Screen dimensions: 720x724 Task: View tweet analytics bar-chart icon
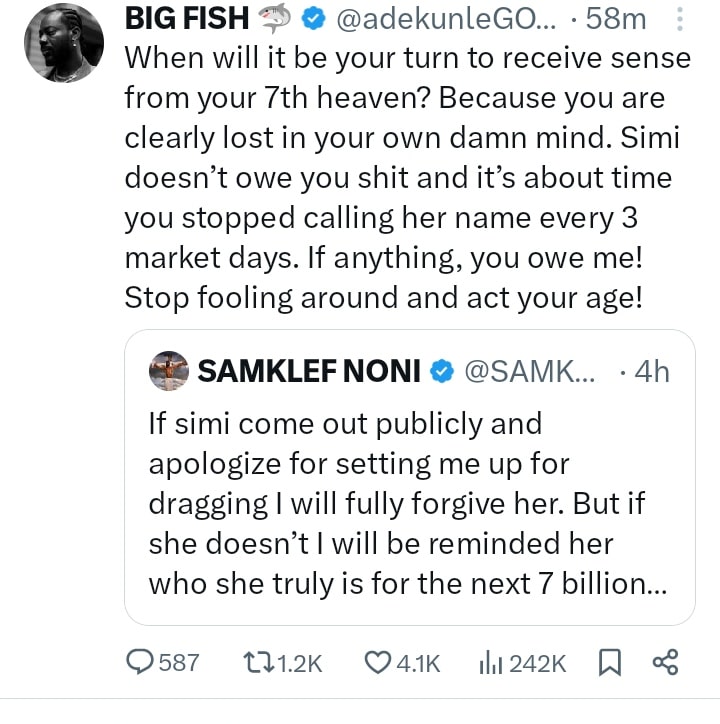pos(492,662)
